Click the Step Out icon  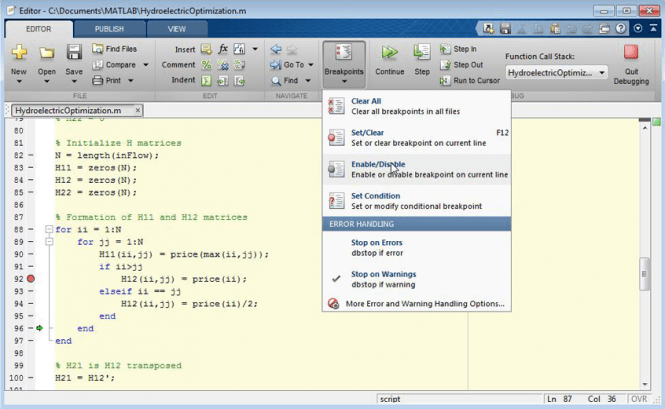[x=445, y=65]
